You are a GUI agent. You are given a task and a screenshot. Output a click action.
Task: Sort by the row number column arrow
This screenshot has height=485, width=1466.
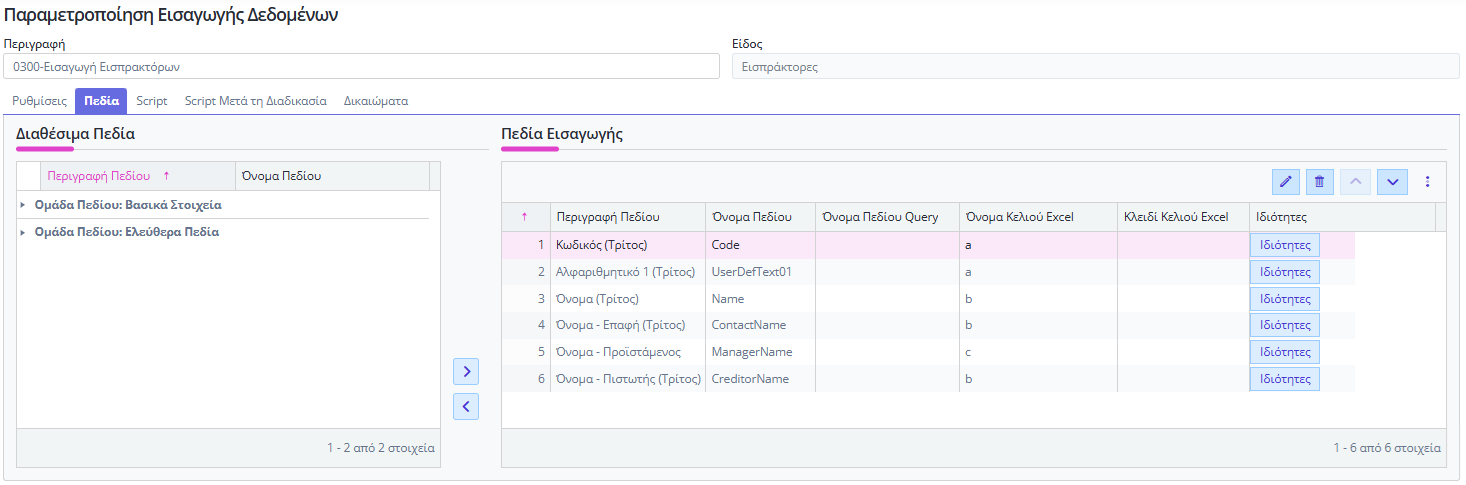[525, 217]
